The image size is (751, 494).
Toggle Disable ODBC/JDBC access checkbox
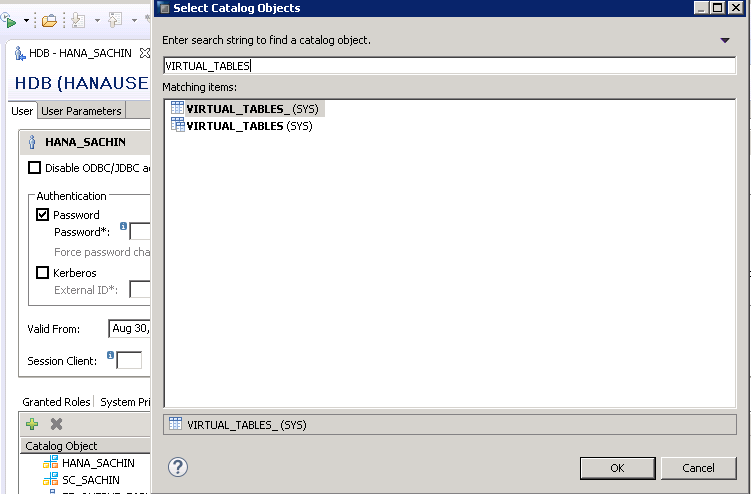(x=34, y=168)
